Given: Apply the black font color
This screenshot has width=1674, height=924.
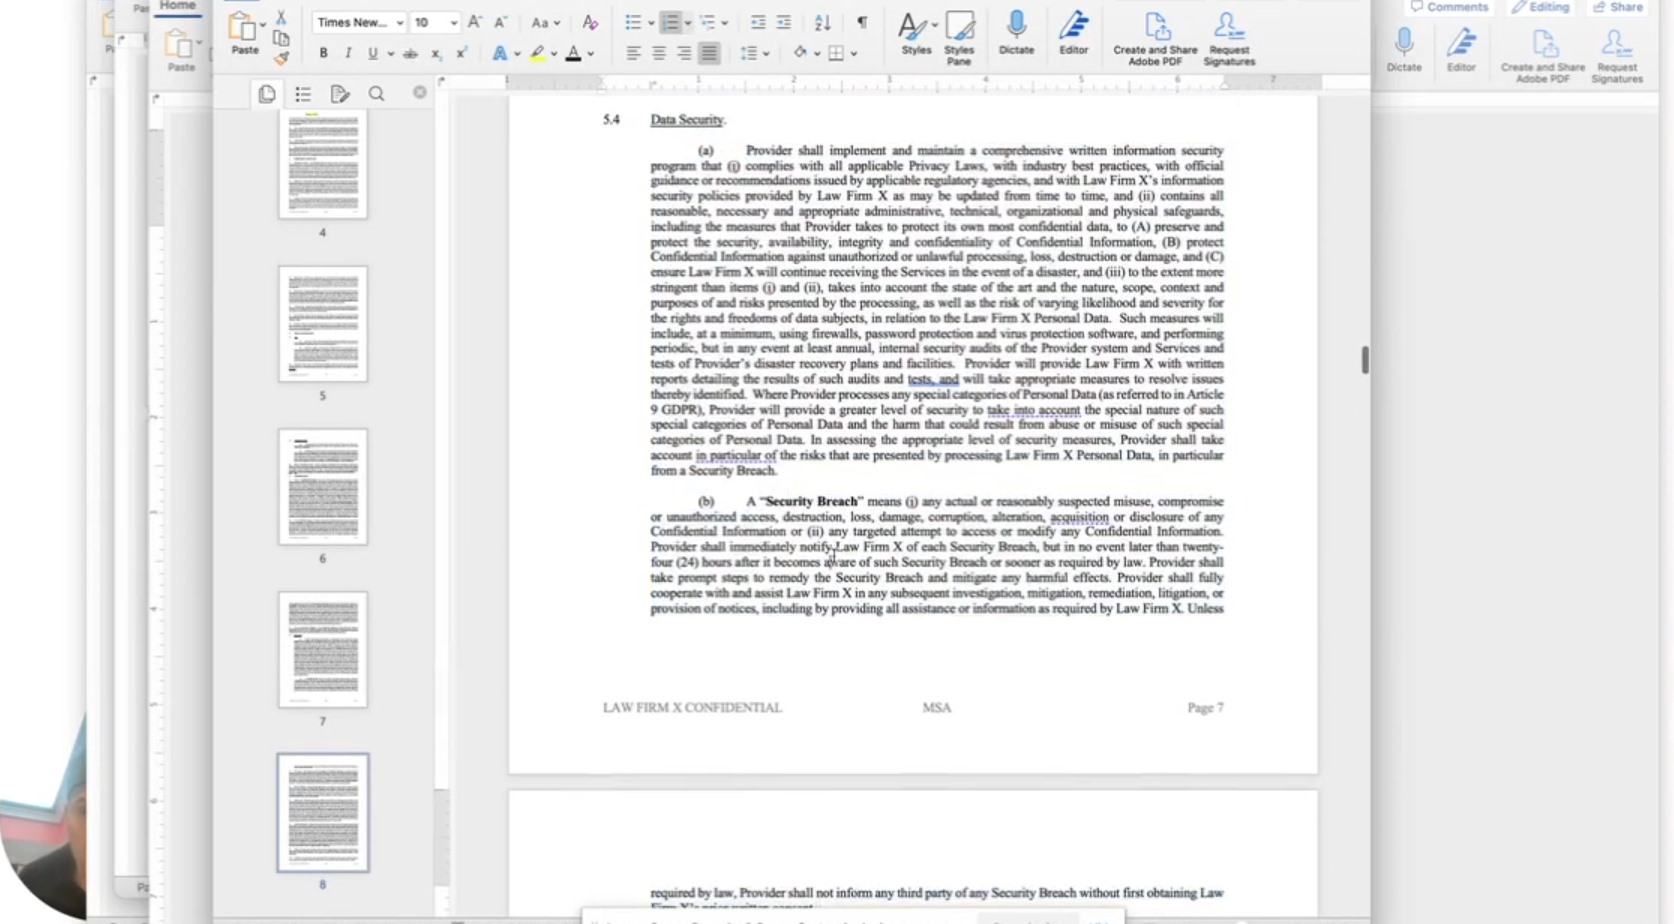Looking at the screenshot, I should coord(573,53).
